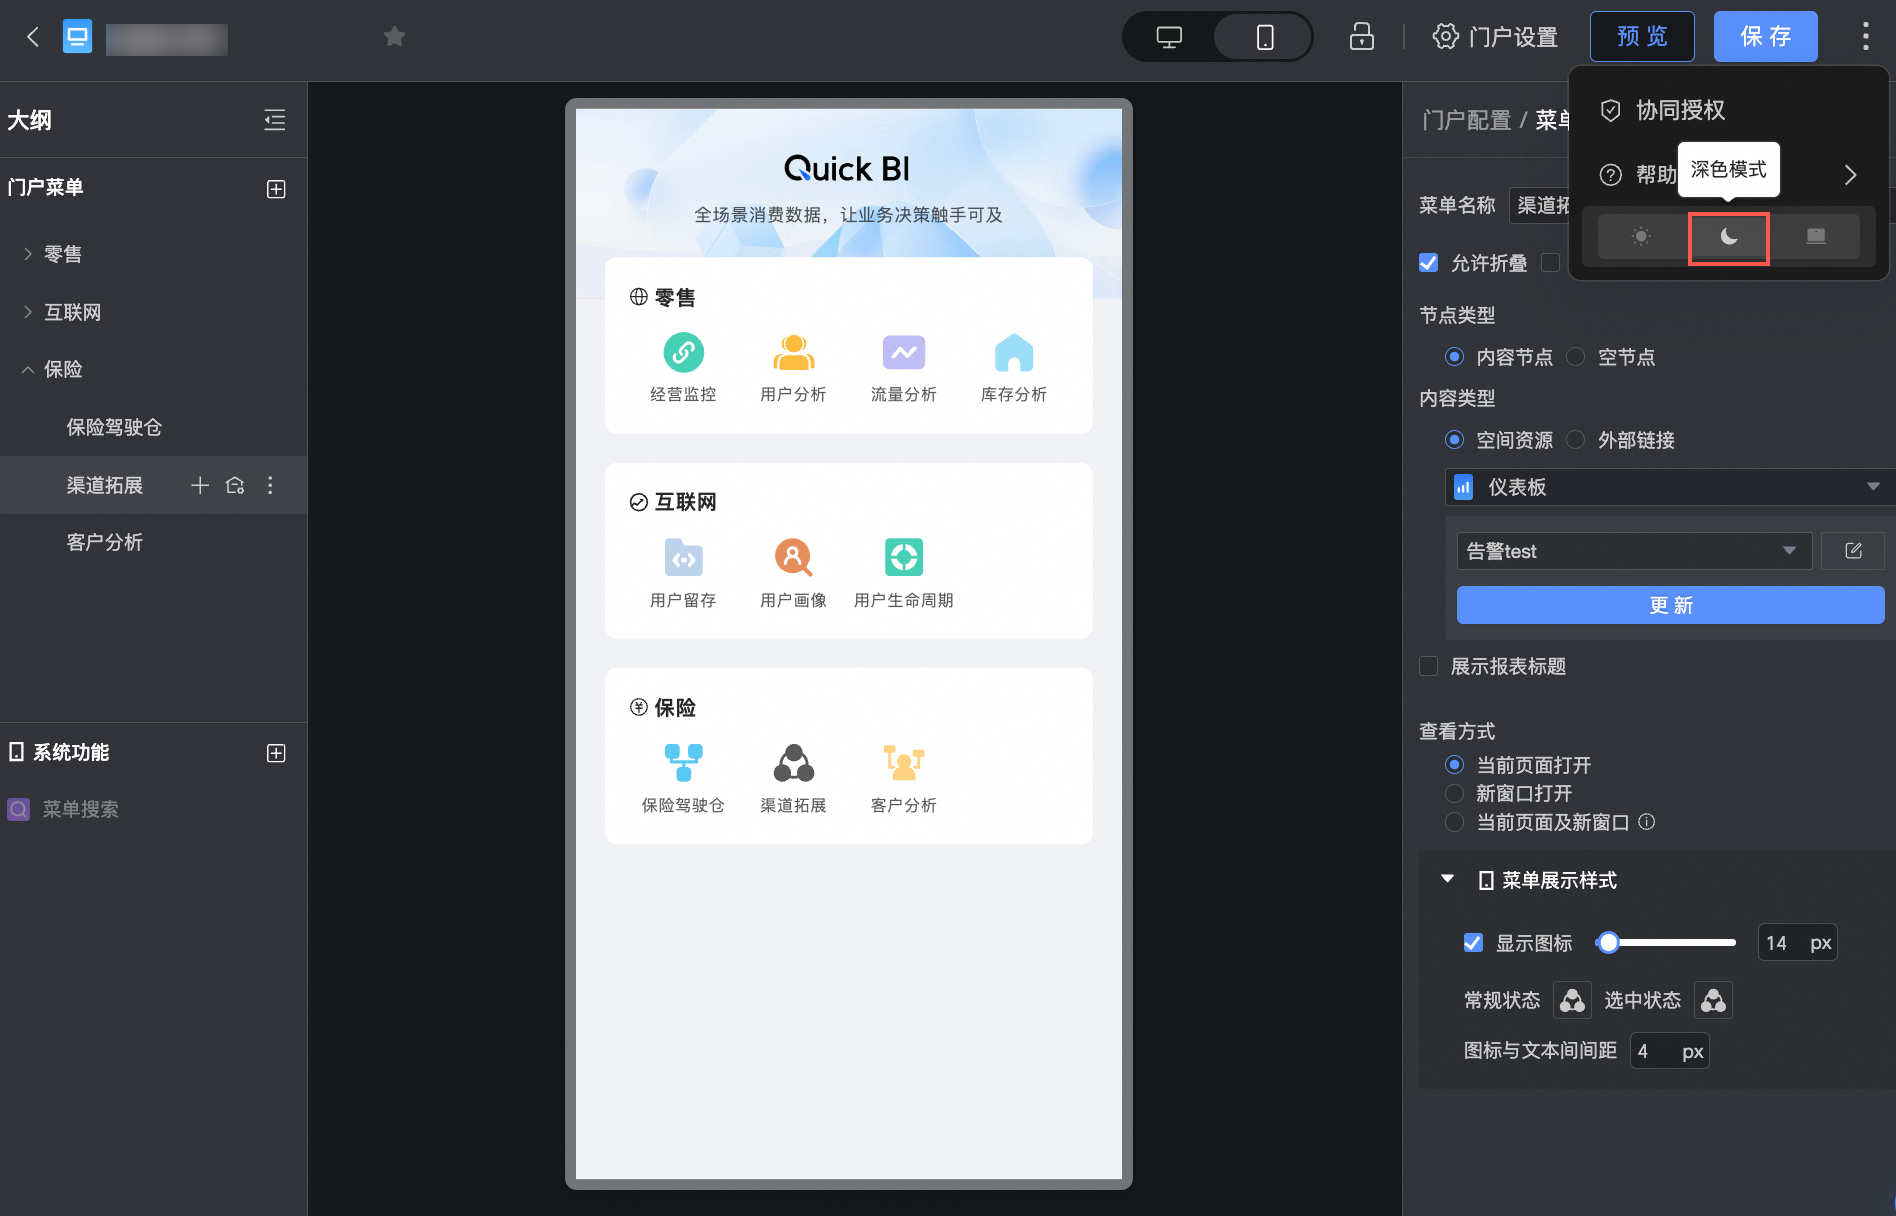Switch to light theme mode
This screenshot has width=1896, height=1216.
click(1641, 237)
